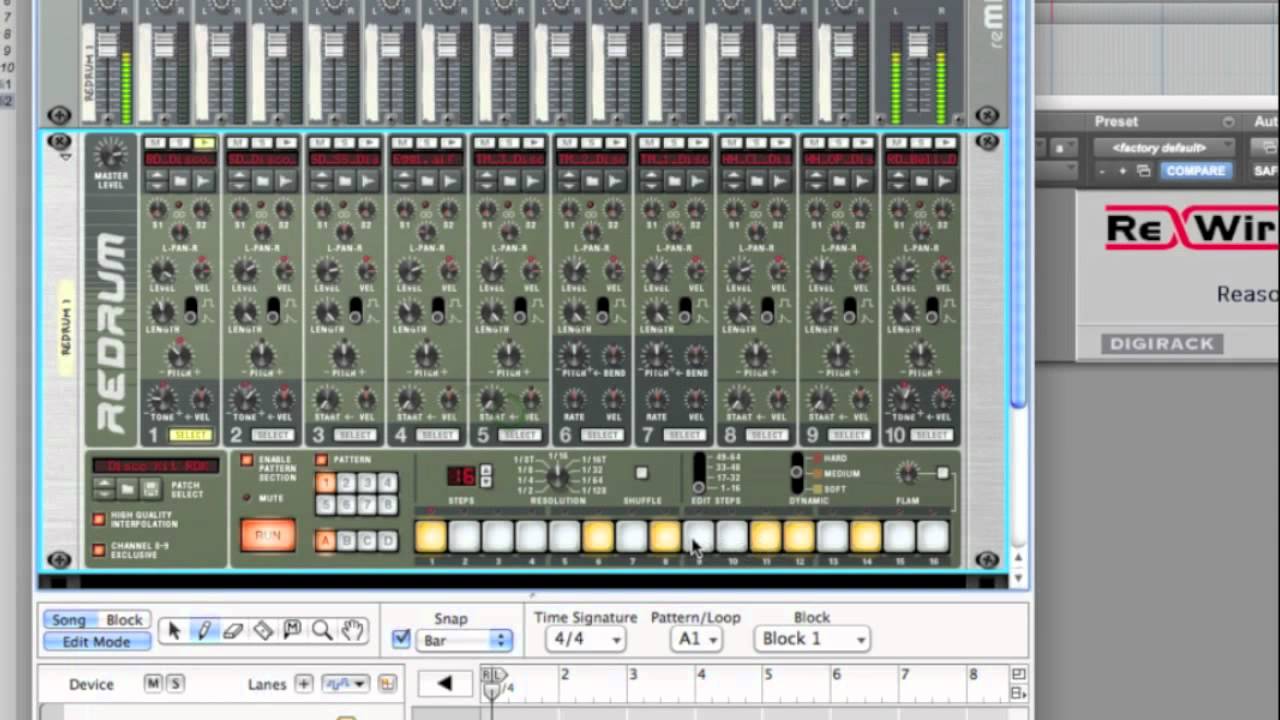
Task: Click add lane plus icon next to Lanes
Action: 304,684
